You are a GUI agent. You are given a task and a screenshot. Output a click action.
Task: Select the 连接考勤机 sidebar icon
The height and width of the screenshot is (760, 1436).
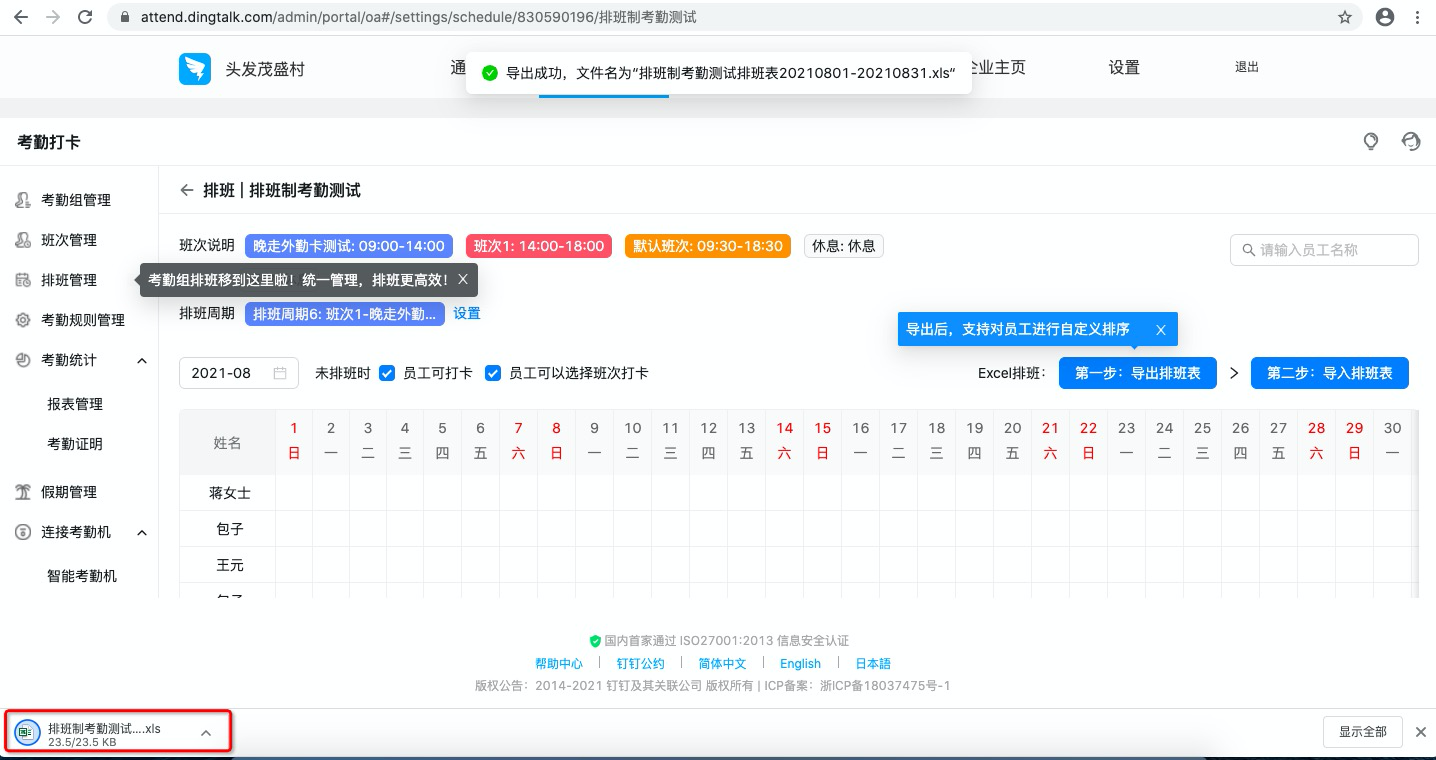coord(22,532)
